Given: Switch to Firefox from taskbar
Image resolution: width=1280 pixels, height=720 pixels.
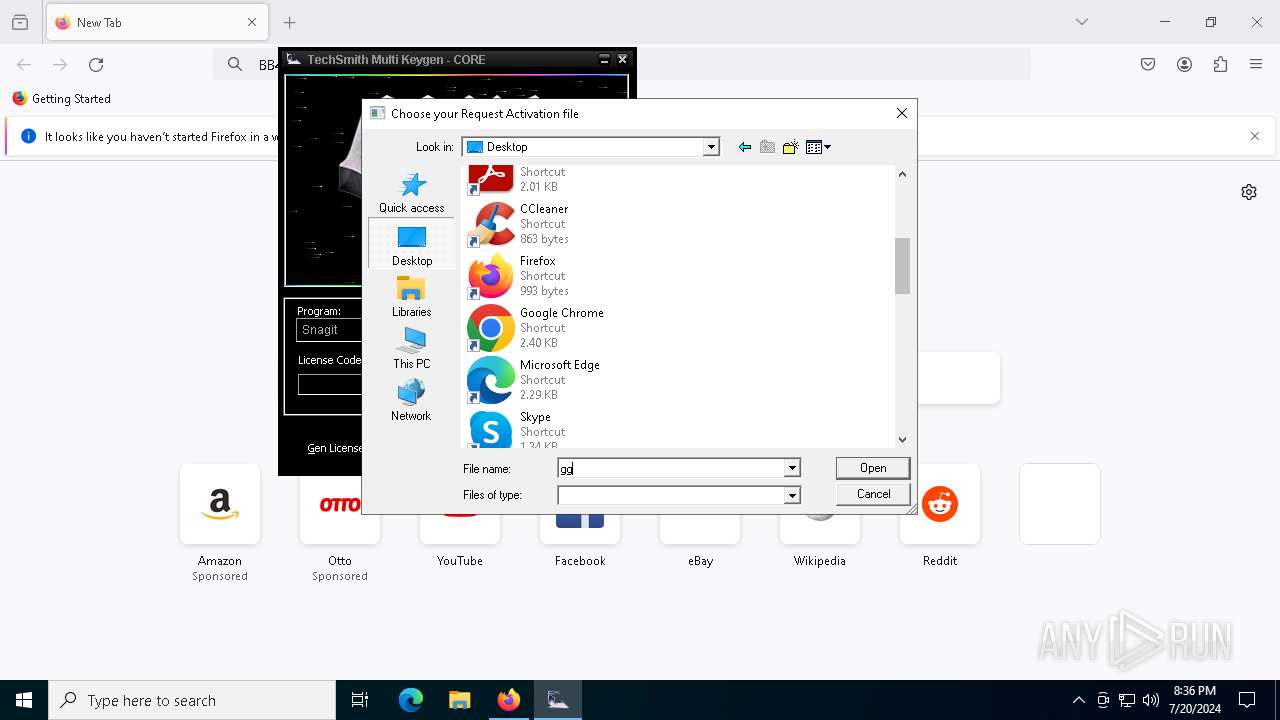Looking at the screenshot, I should [x=508, y=700].
